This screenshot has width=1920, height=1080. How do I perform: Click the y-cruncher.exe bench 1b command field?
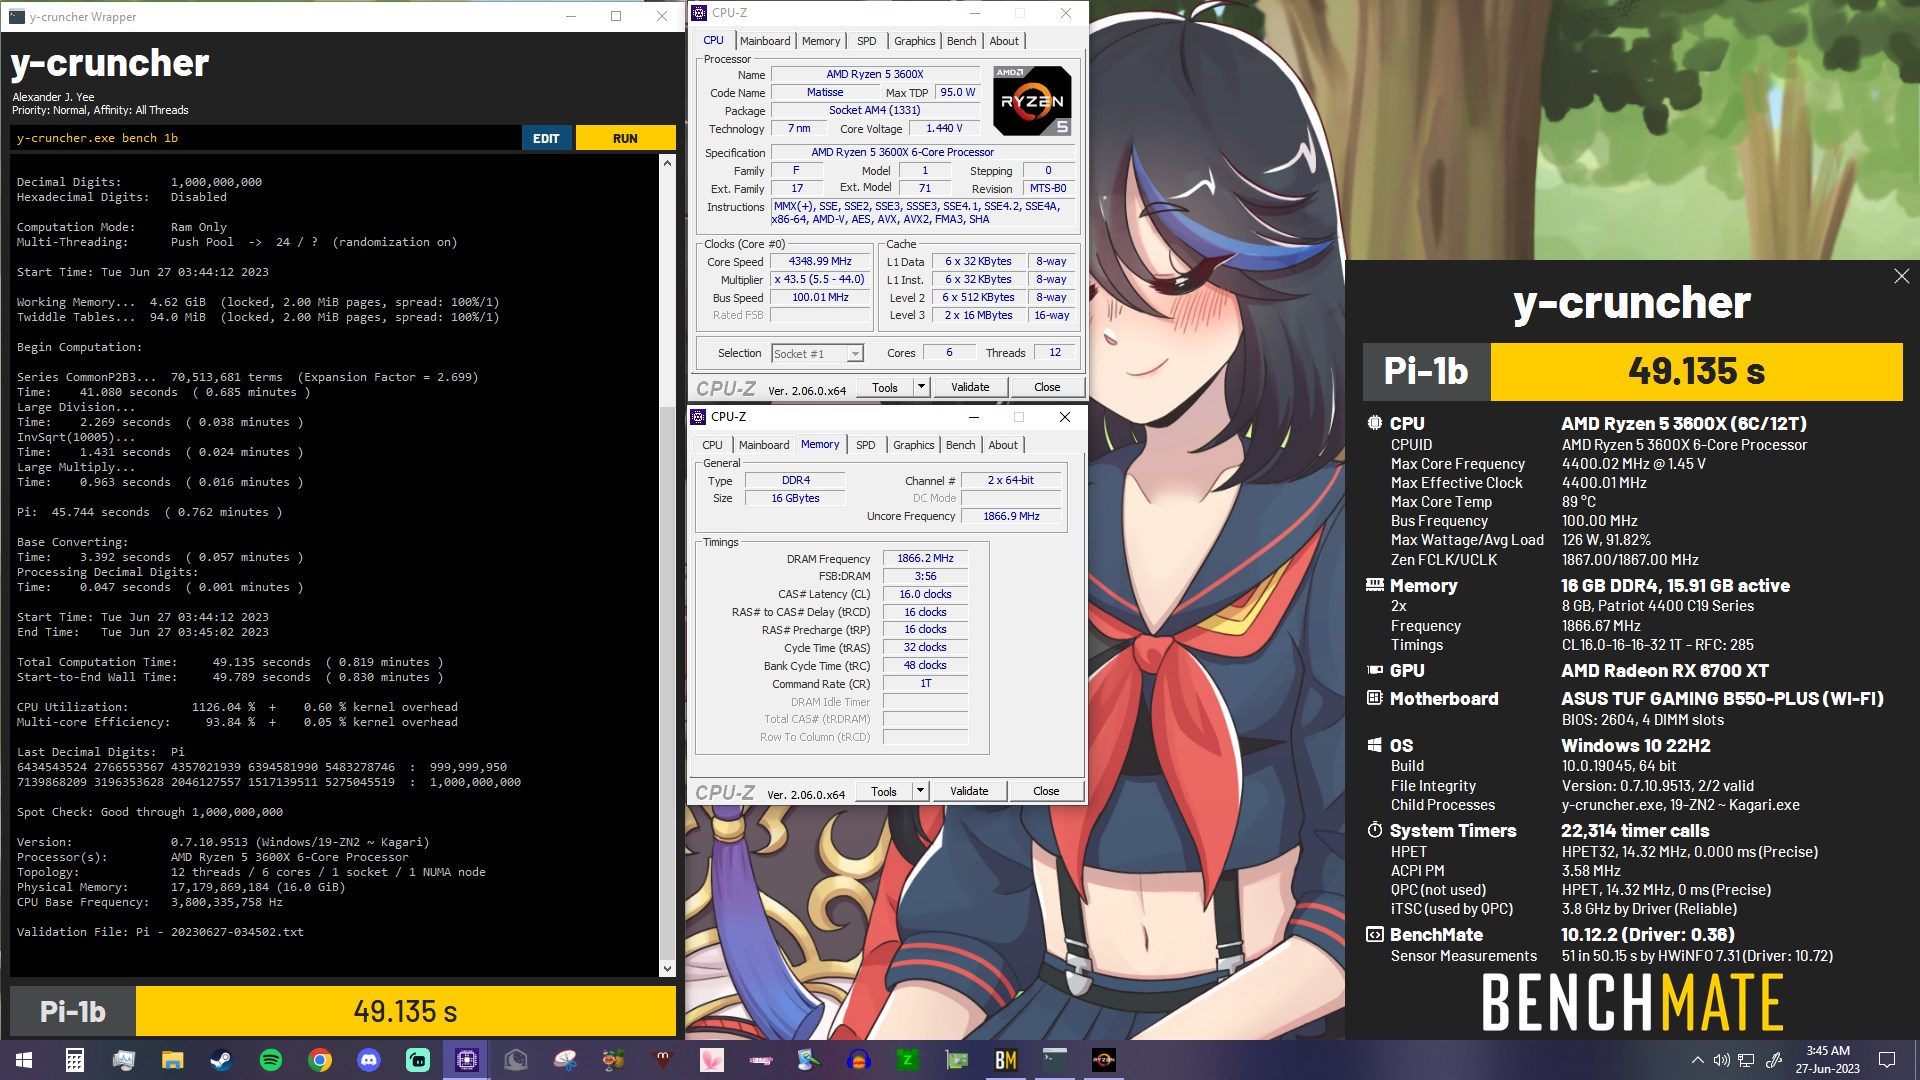[x=266, y=138]
